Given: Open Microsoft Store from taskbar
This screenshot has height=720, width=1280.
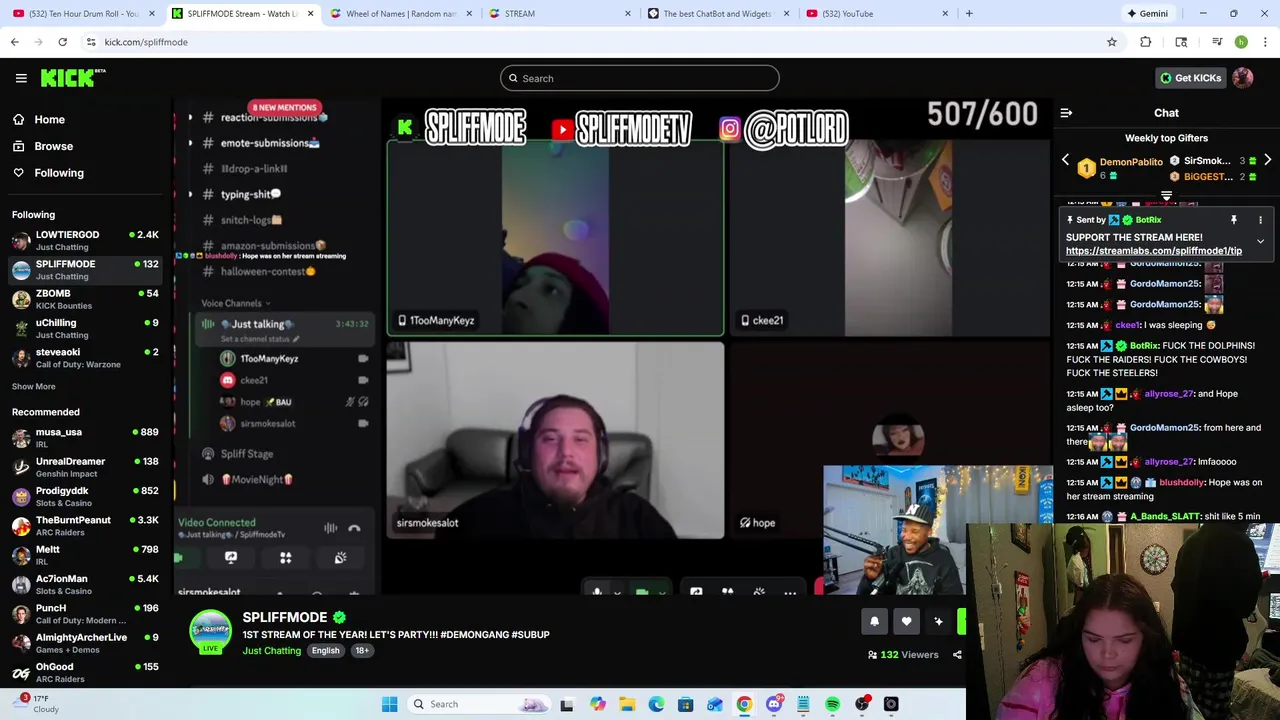Looking at the screenshot, I should pyautogui.click(x=685, y=704).
